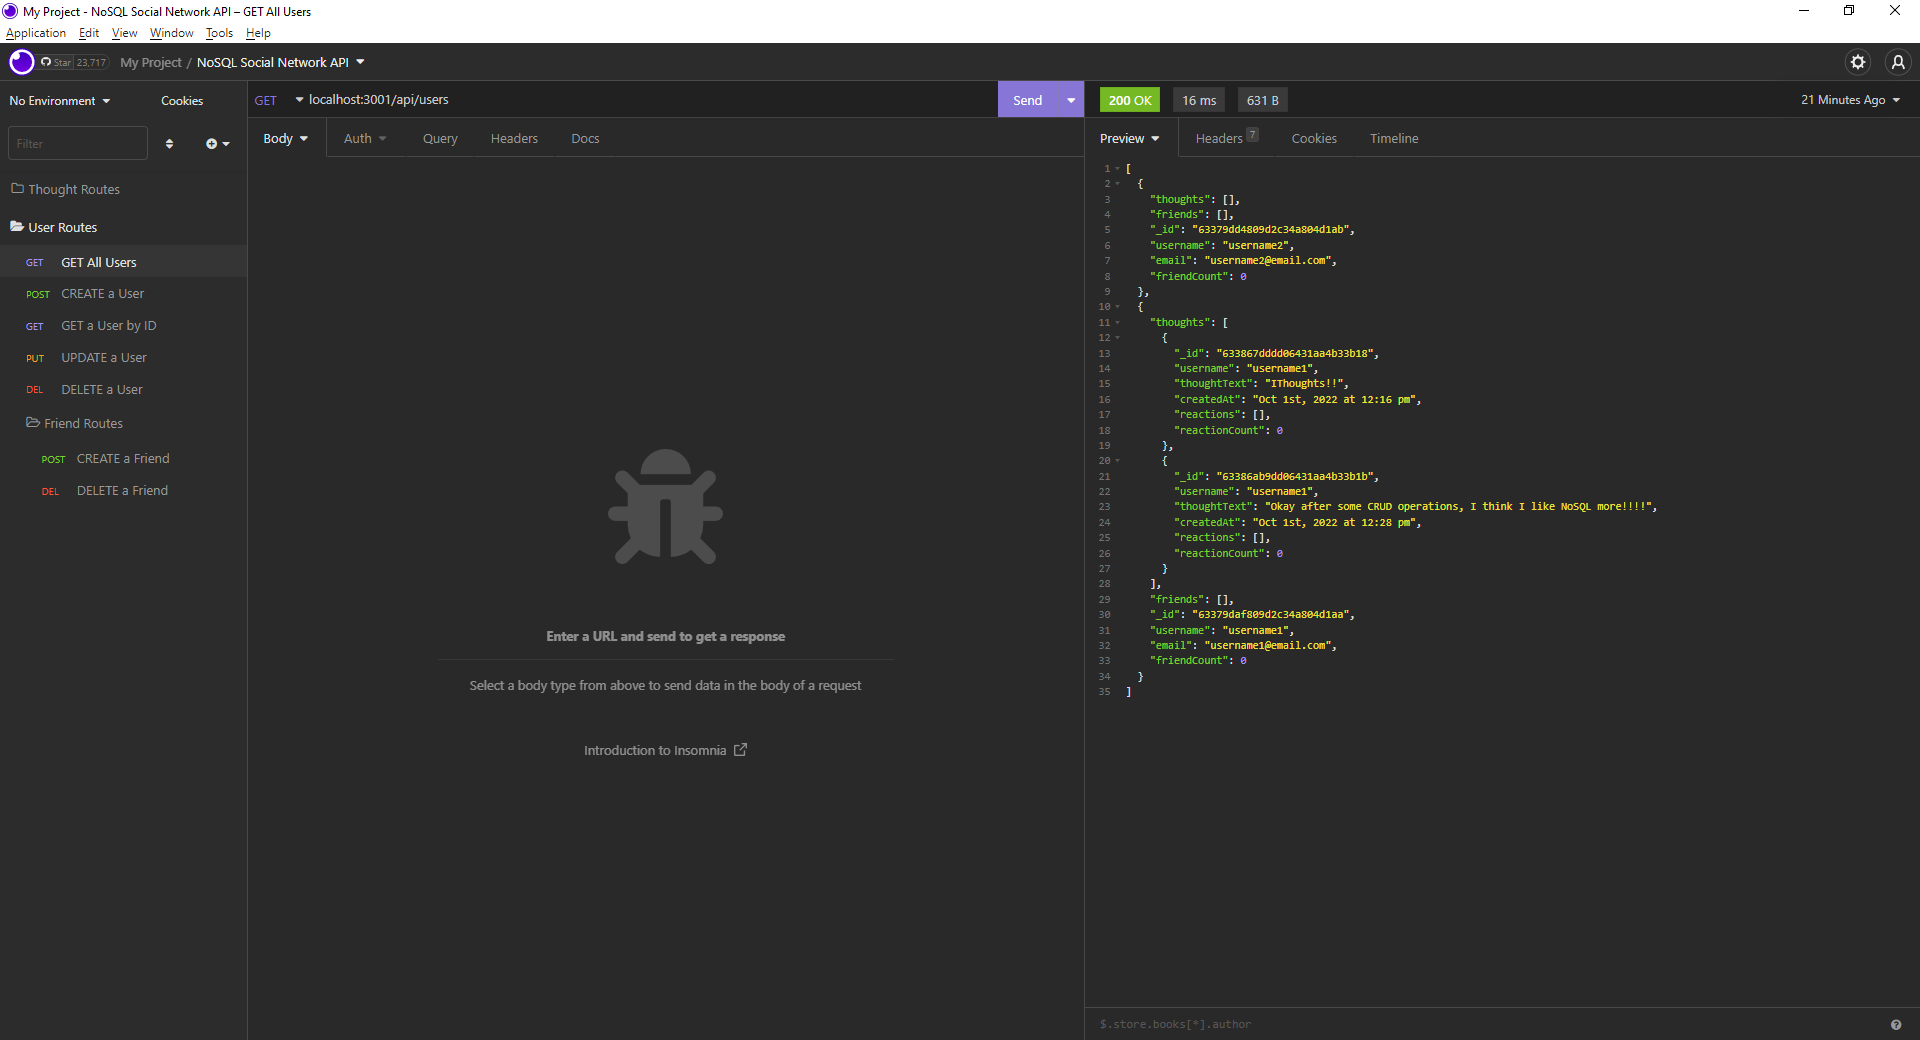
Task: Open the No Environment dropdown
Action: [59, 100]
